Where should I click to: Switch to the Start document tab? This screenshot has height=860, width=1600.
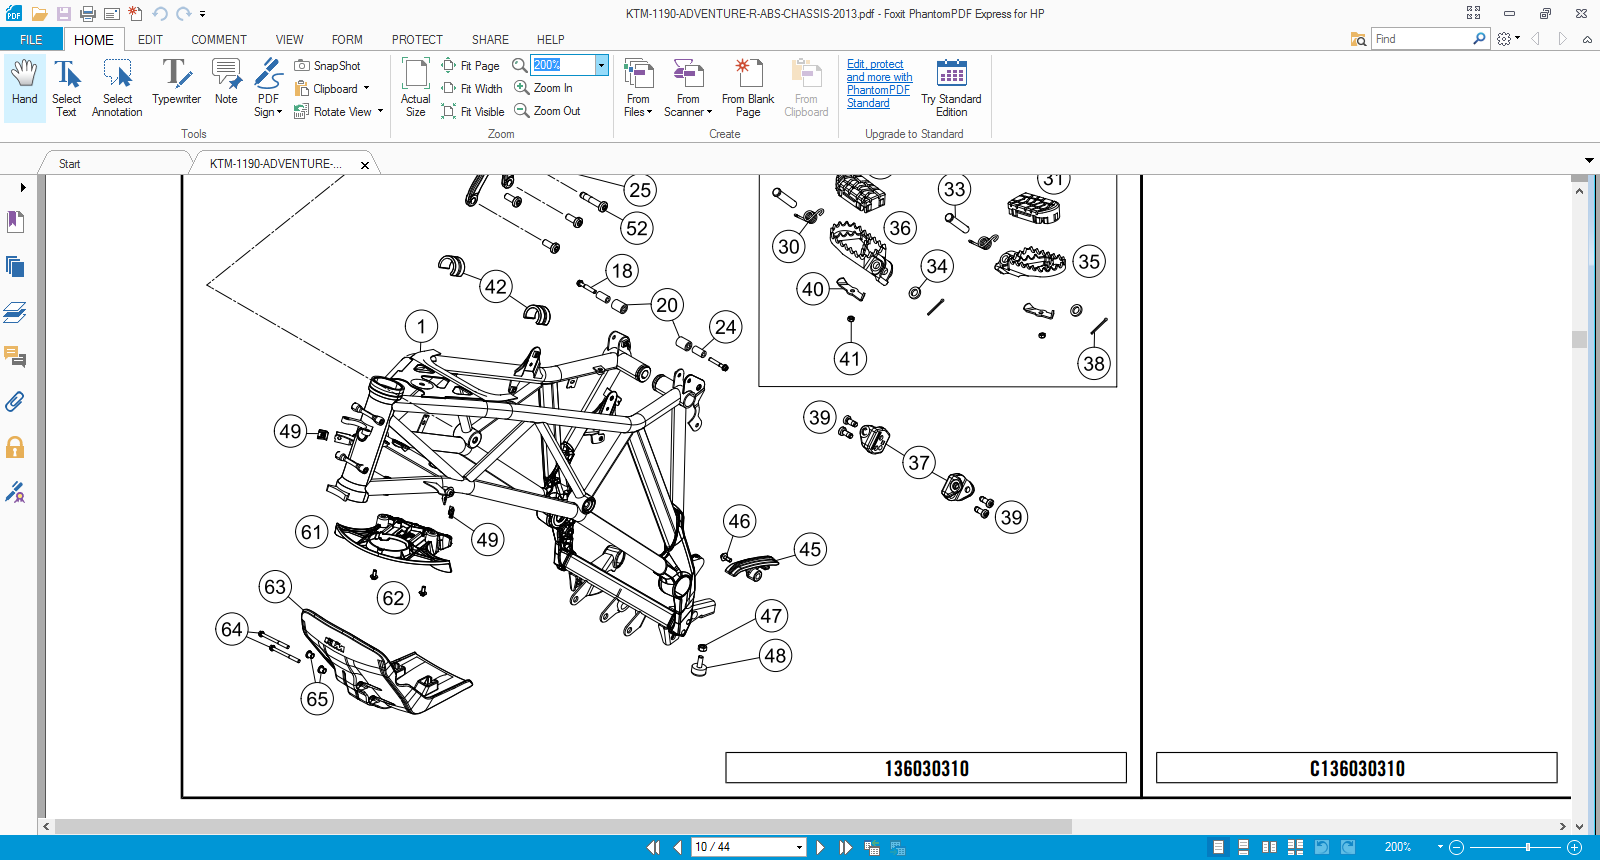pos(69,164)
